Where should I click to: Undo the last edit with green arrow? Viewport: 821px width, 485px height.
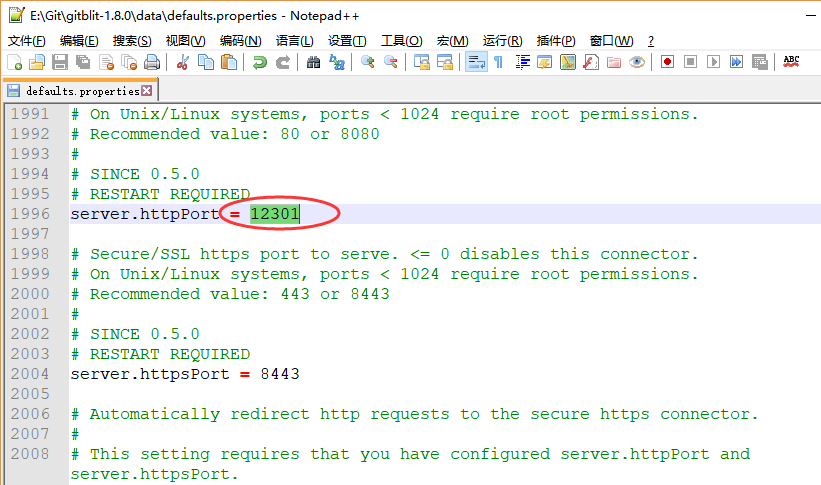(260, 62)
